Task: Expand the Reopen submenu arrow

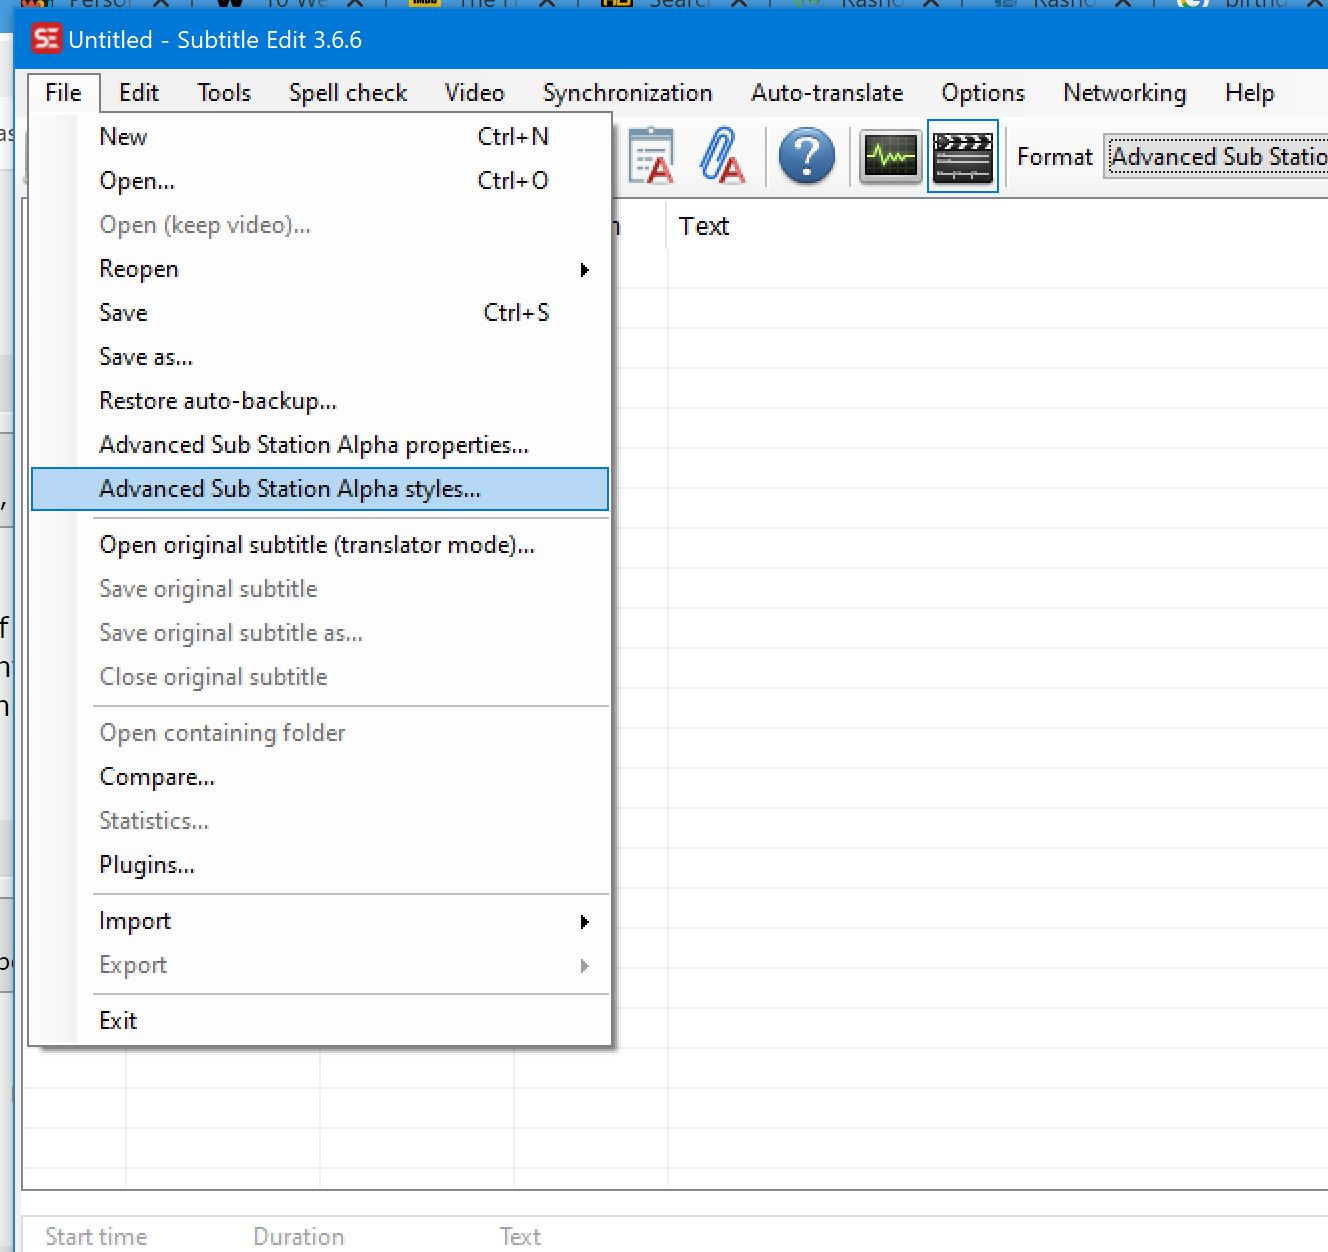Action: click(585, 270)
